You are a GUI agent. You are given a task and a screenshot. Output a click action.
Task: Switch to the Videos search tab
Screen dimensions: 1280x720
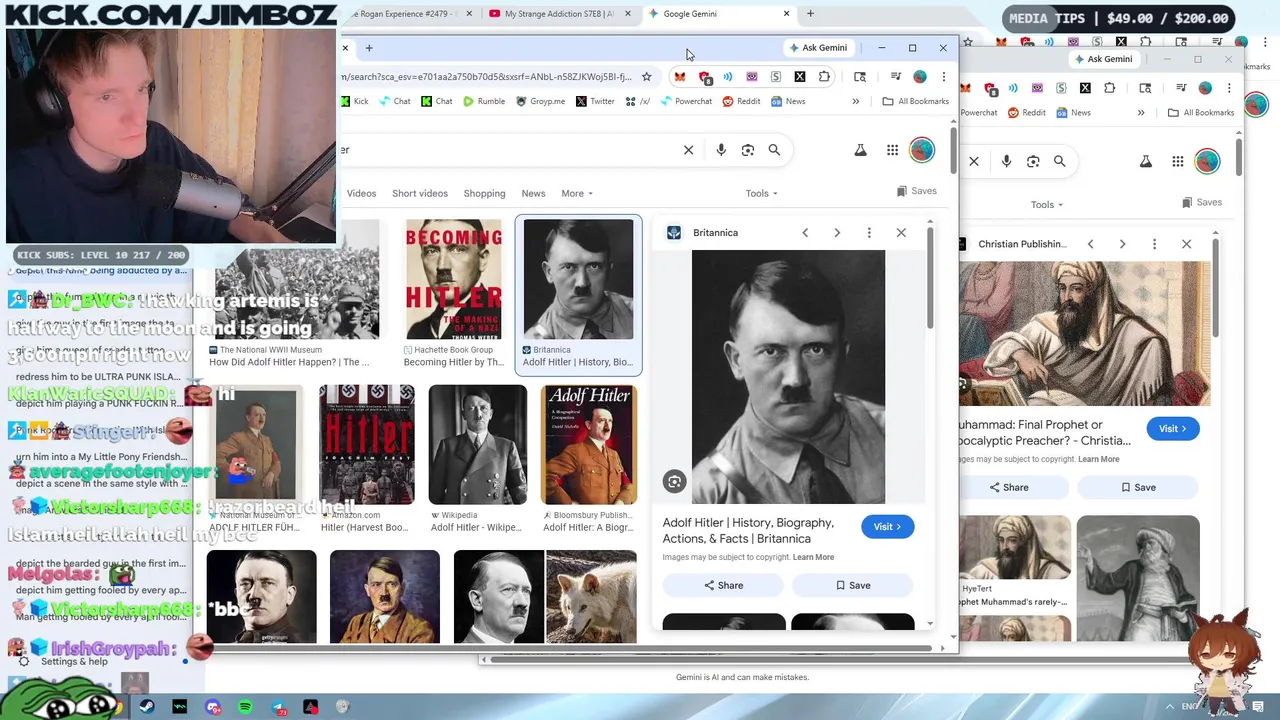click(x=361, y=193)
